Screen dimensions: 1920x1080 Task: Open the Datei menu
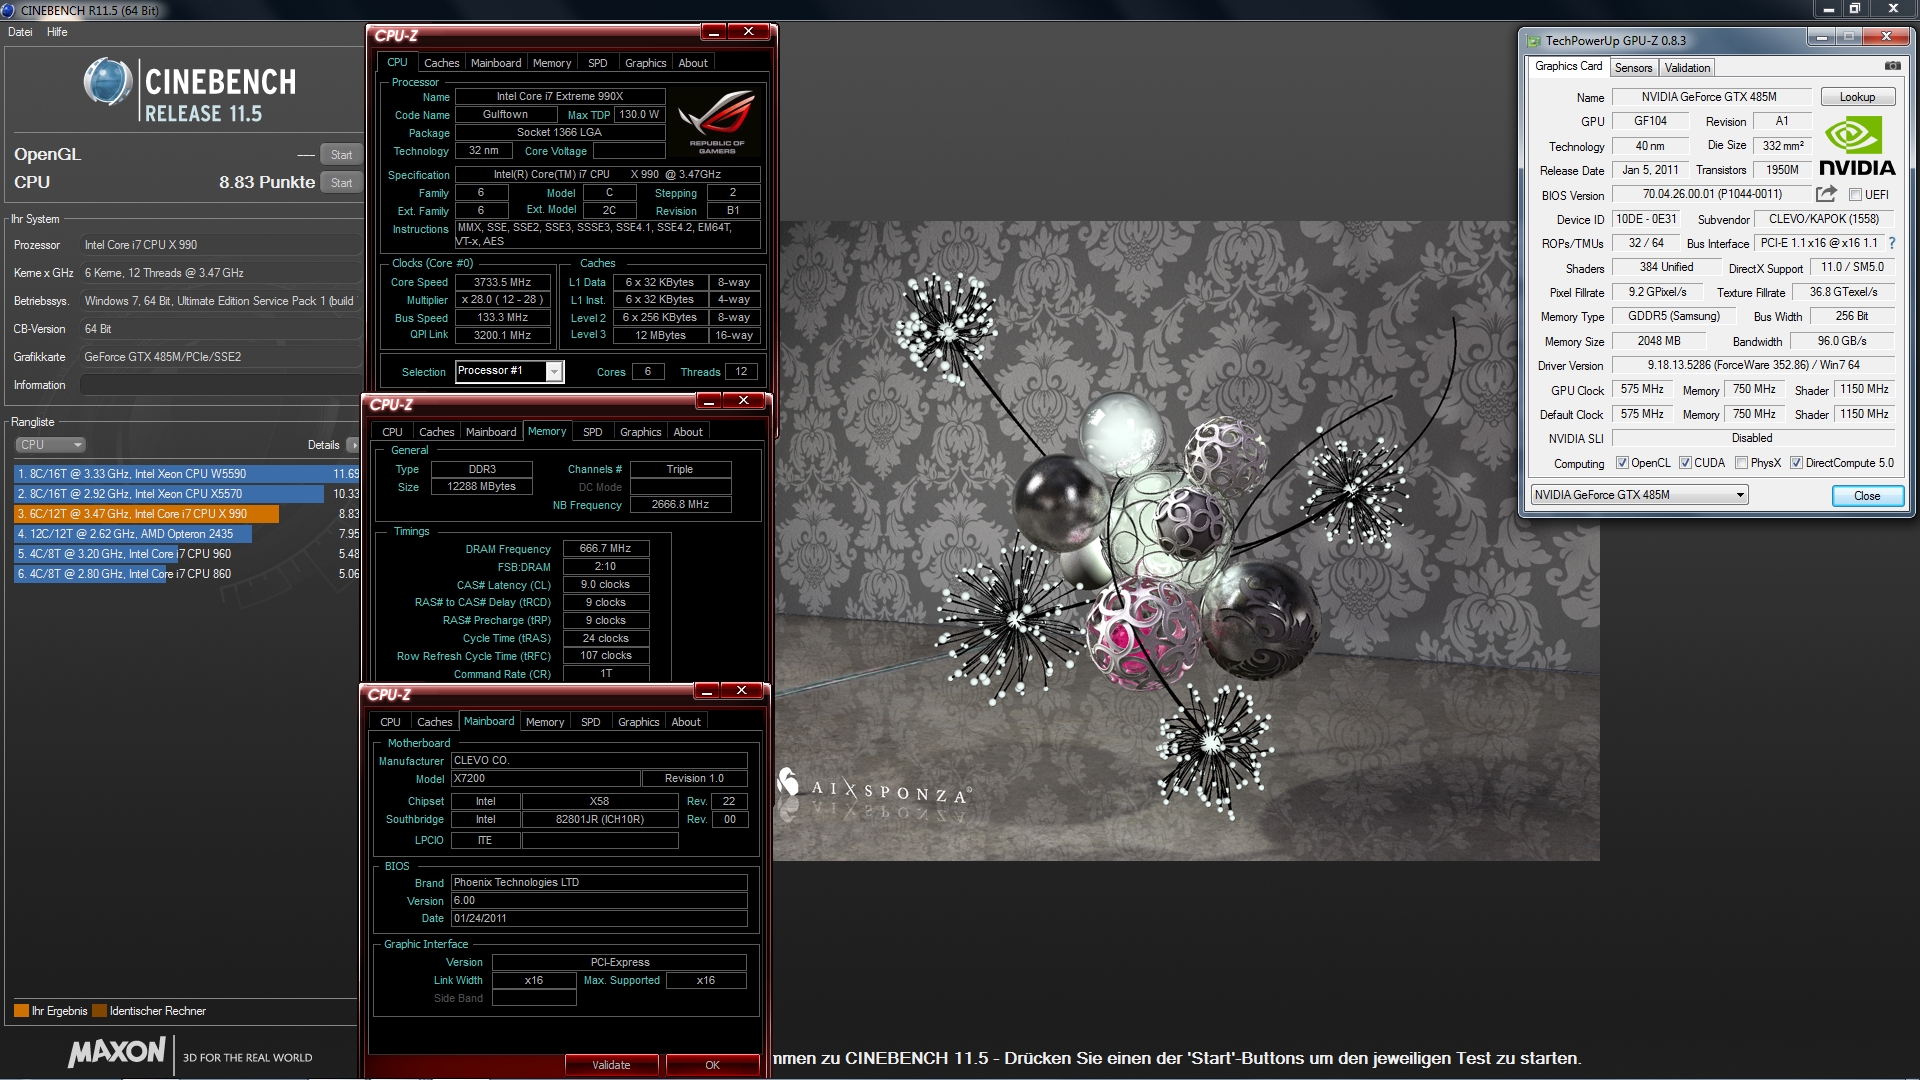pyautogui.click(x=20, y=32)
